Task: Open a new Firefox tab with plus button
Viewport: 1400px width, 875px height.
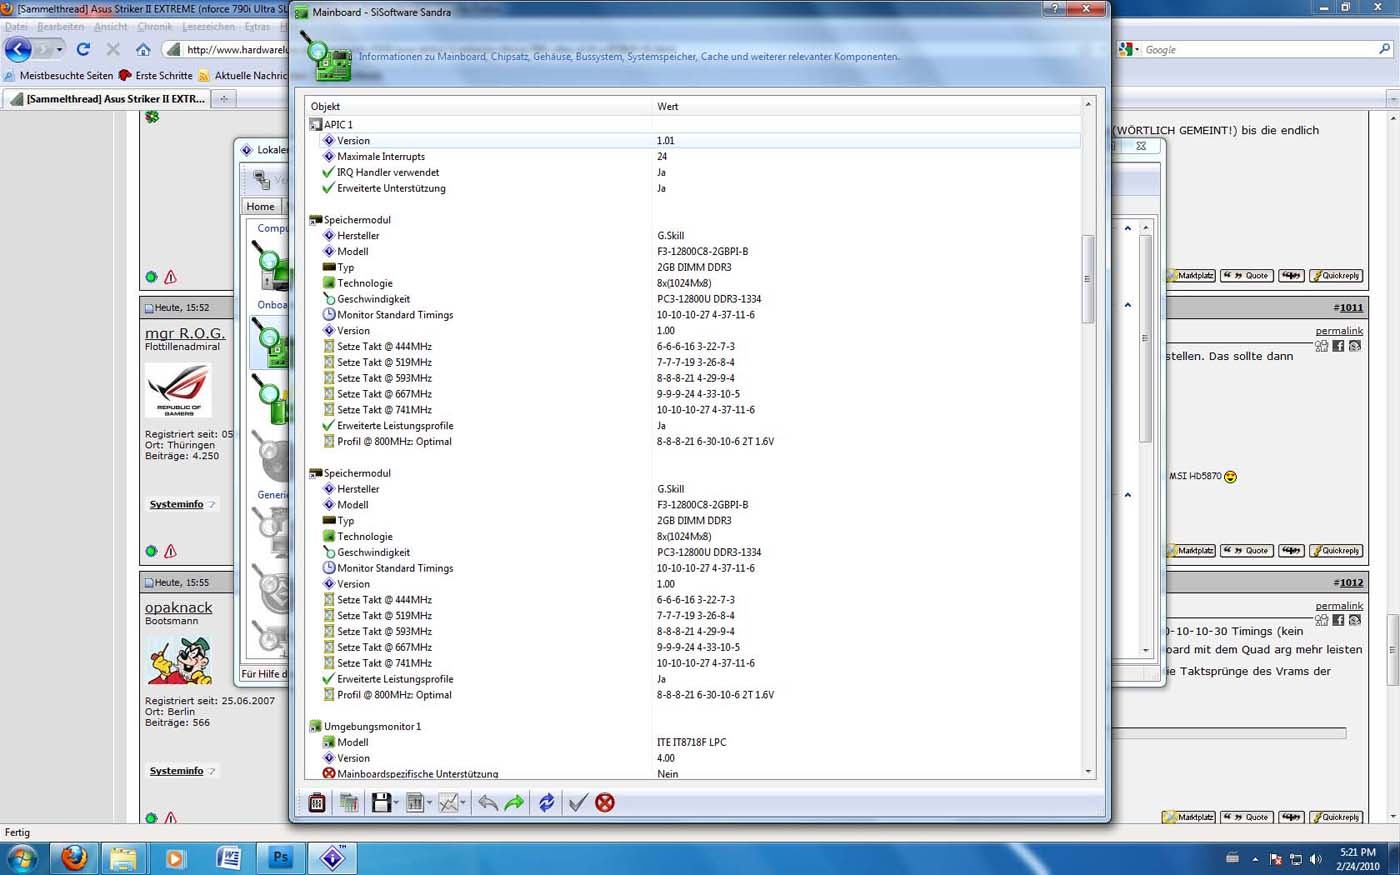Action: 224,98
